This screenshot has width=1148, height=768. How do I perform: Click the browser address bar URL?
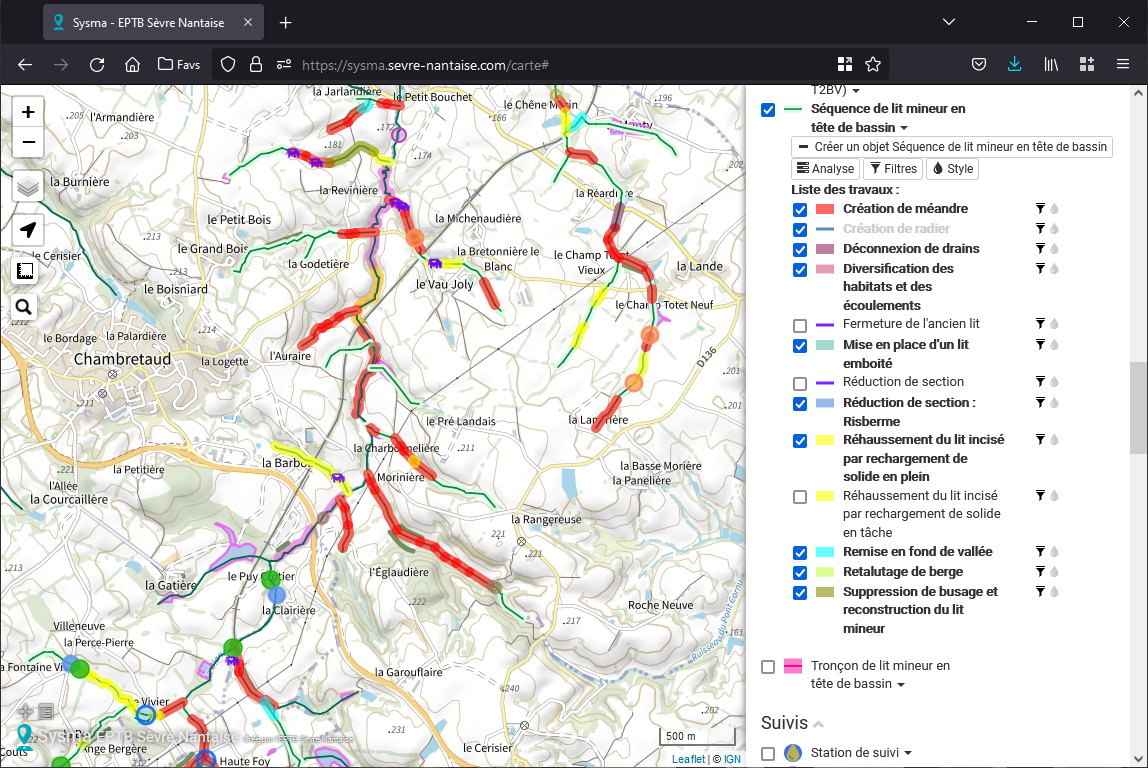click(x=425, y=65)
